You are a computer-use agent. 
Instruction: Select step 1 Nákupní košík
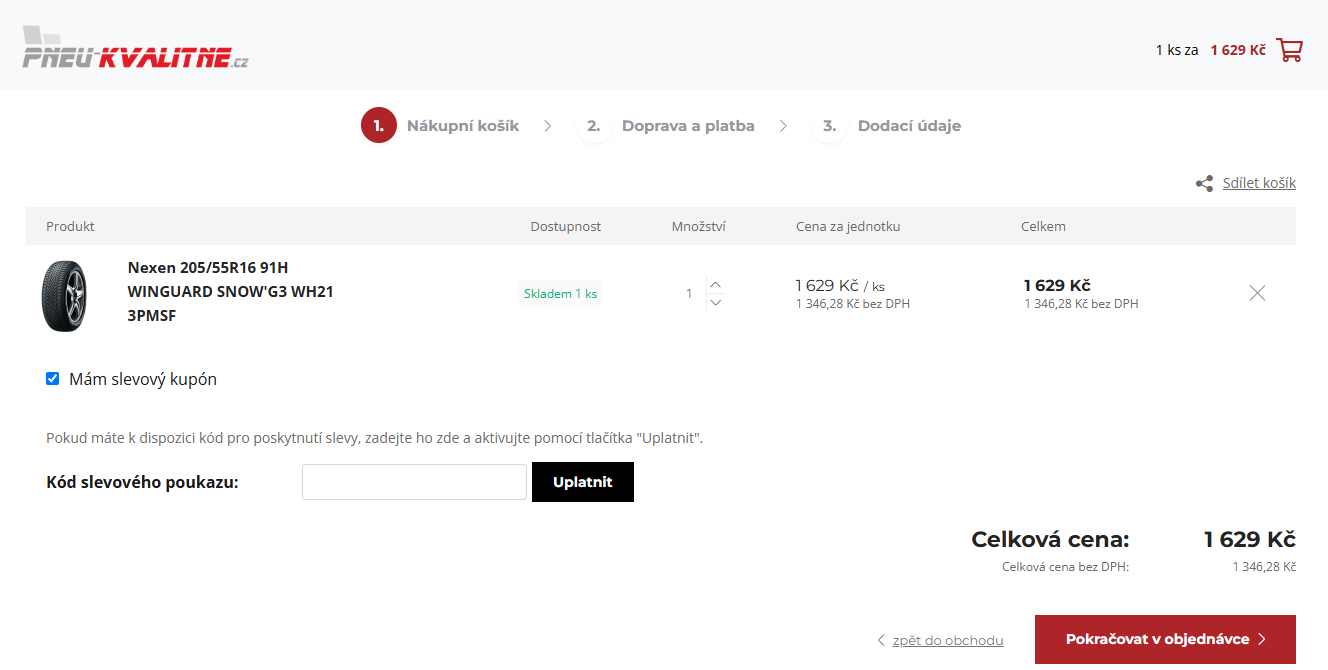[441, 126]
